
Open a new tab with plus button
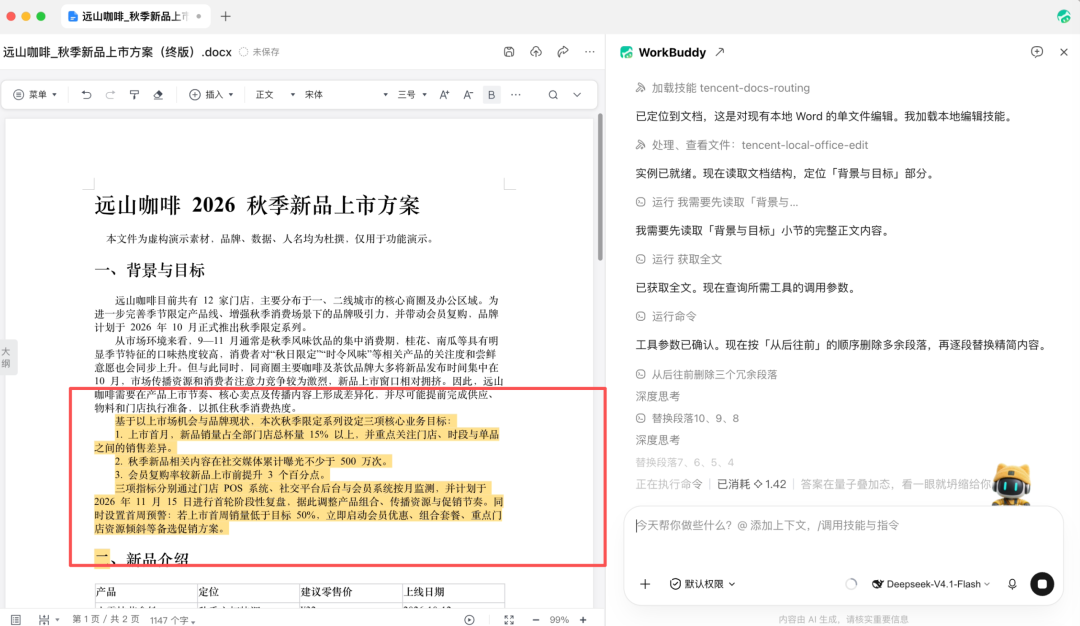[x=225, y=16]
